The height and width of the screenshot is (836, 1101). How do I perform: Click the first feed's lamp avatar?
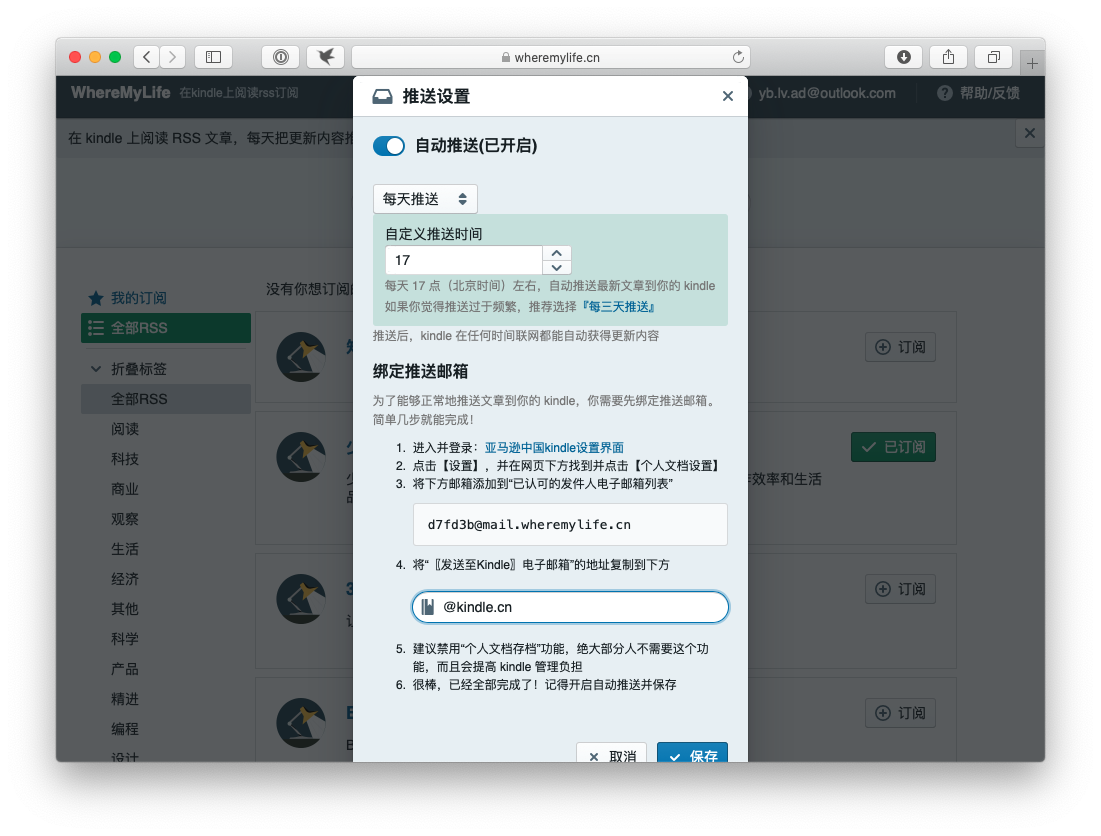point(301,357)
